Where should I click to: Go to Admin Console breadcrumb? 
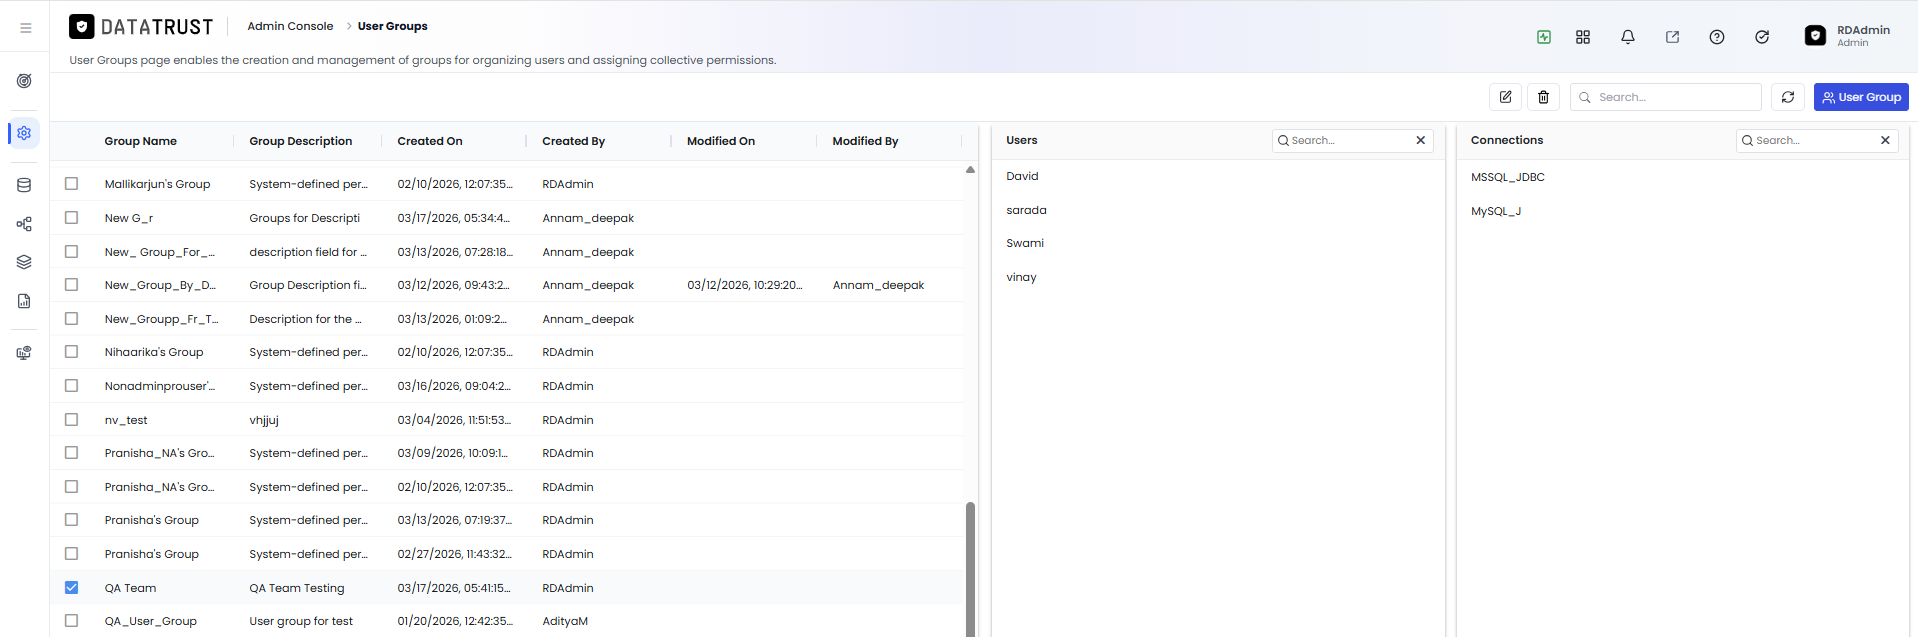(x=290, y=26)
